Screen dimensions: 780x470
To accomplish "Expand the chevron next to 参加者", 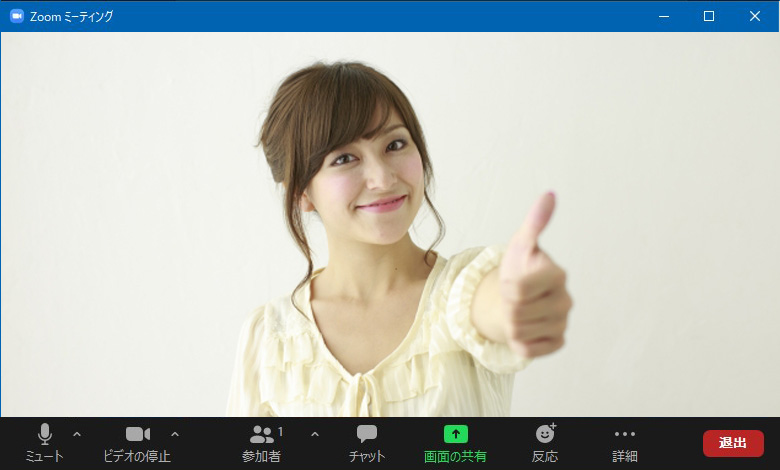I will (315, 434).
